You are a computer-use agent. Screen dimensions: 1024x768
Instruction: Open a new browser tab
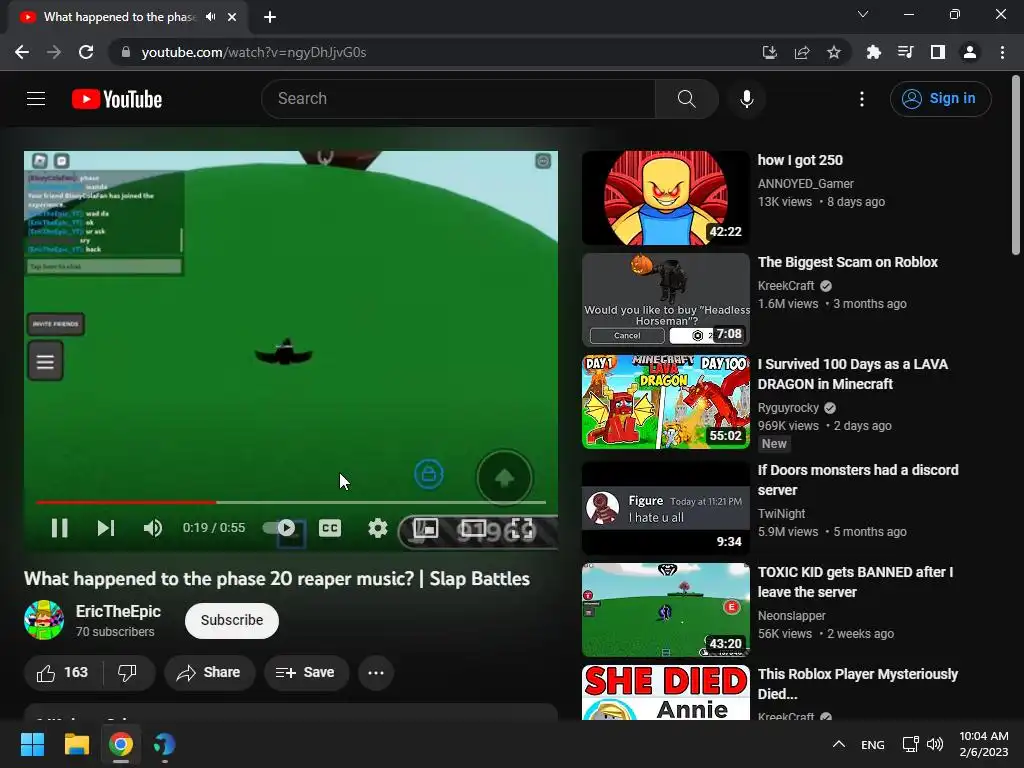click(270, 17)
